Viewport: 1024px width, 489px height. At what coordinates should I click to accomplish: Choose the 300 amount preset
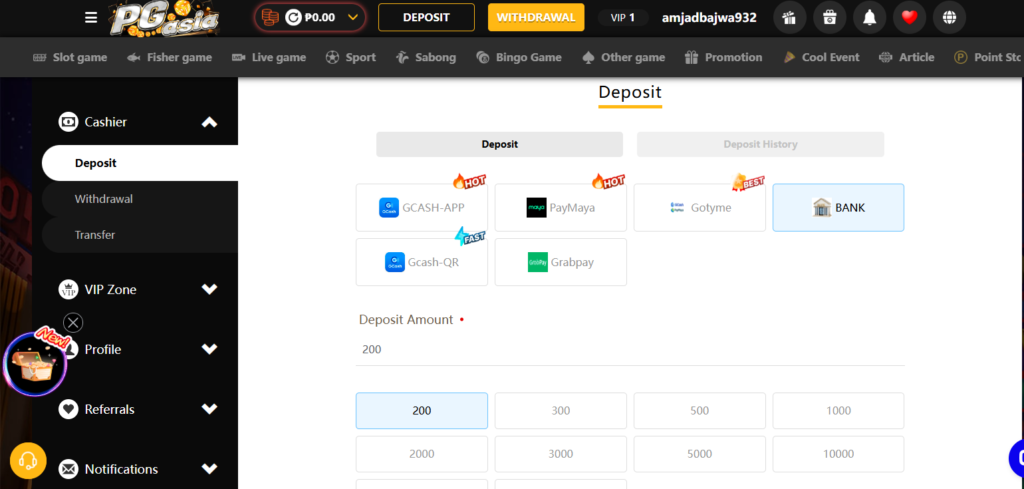pyautogui.click(x=560, y=411)
